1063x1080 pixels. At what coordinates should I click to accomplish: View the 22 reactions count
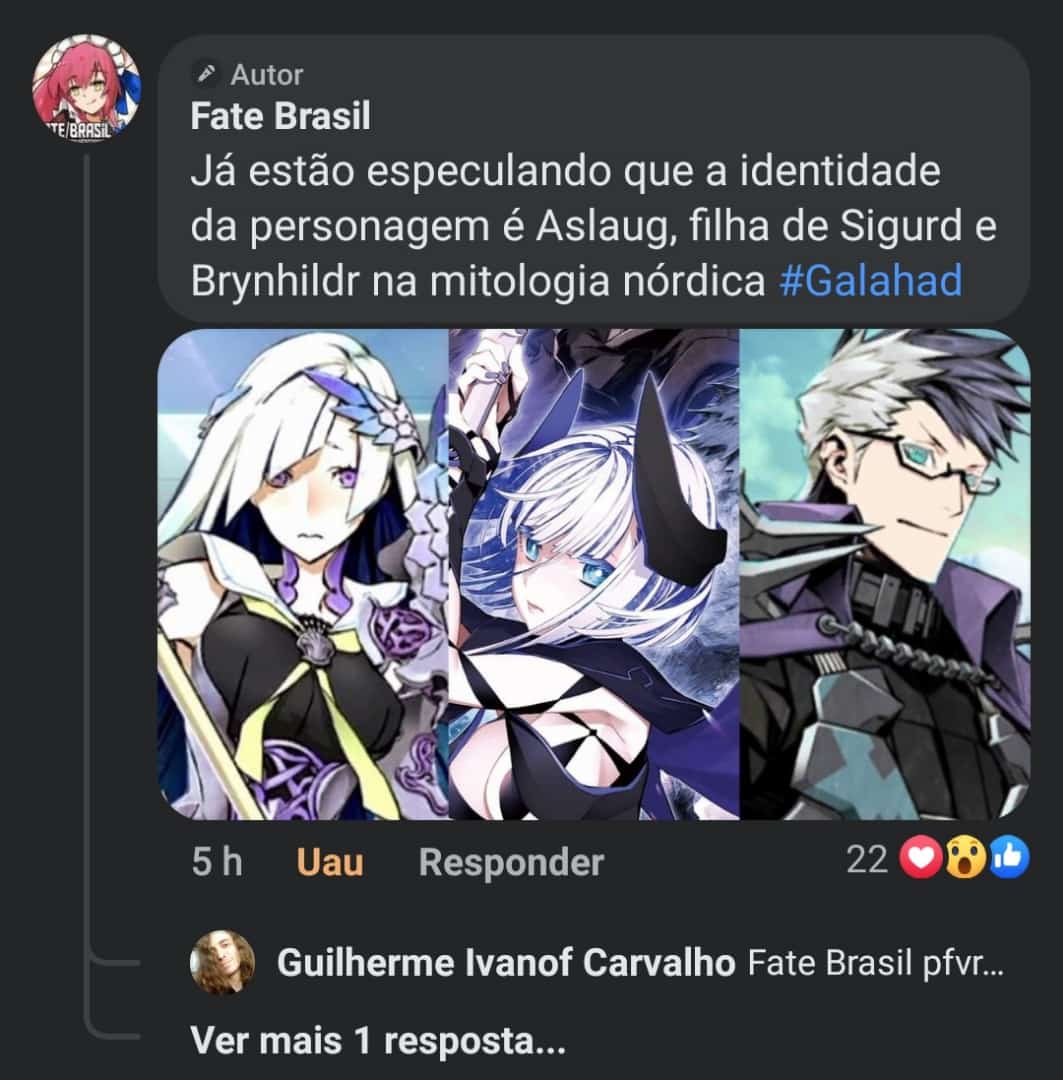click(867, 859)
